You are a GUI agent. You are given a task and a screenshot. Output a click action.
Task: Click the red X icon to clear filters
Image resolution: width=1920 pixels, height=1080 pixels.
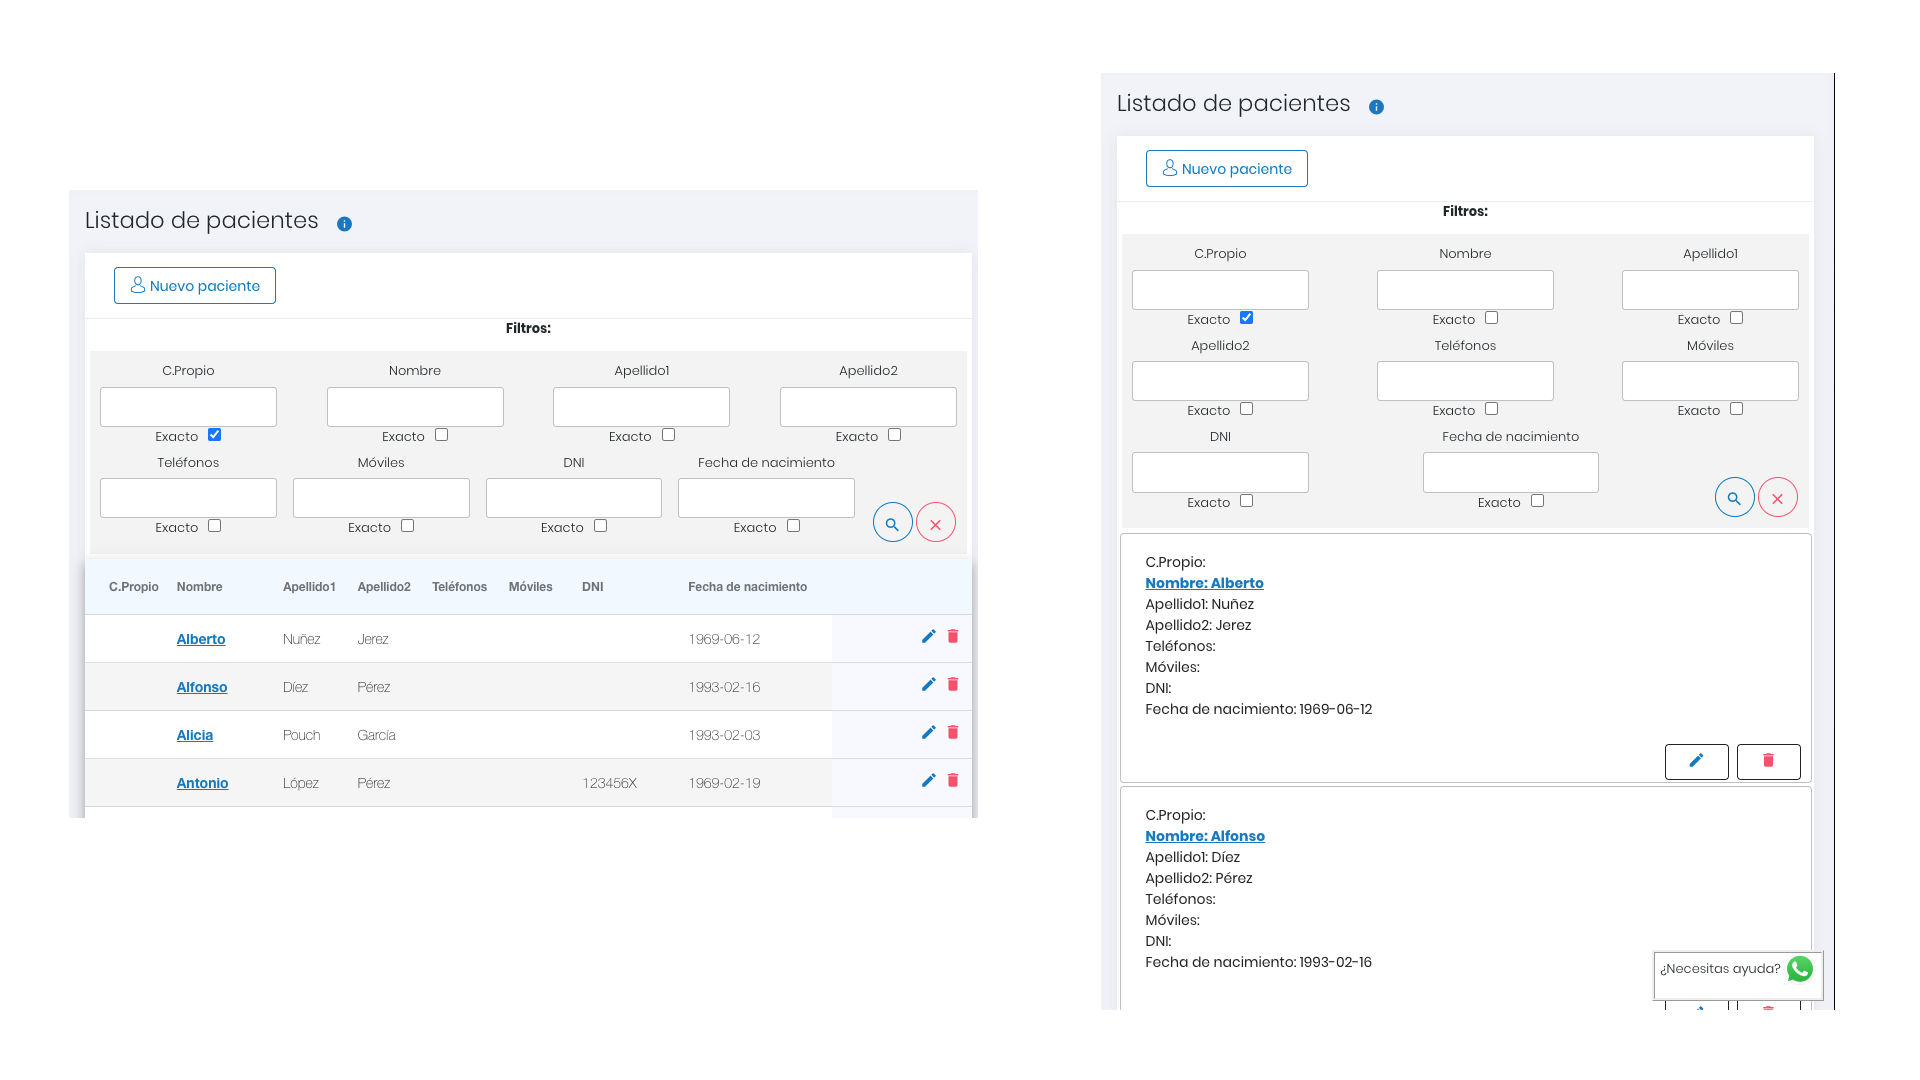point(936,521)
